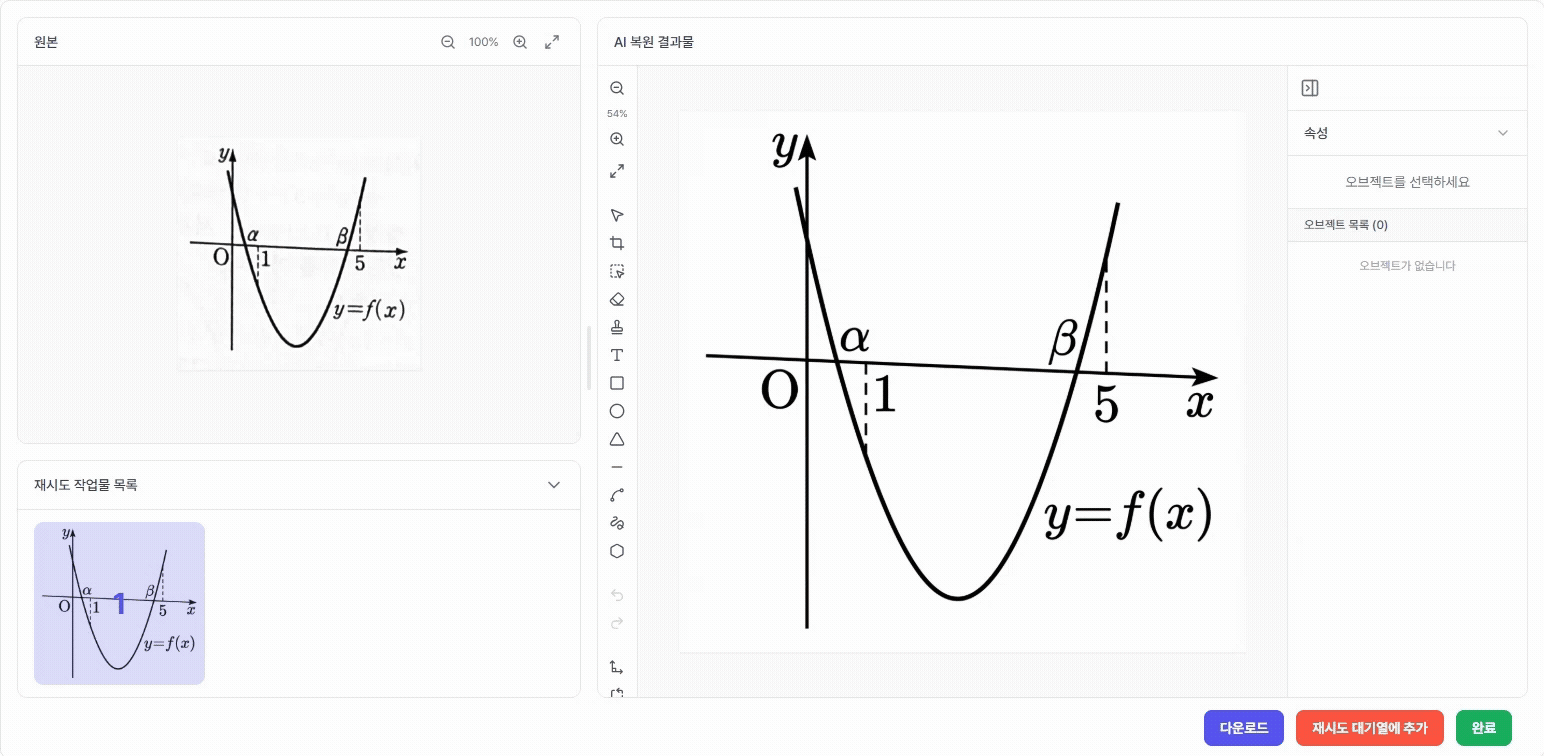The height and width of the screenshot is (756, 1544).
Task: Collapse the 속성 properties section
Action: pos(1502,133)
